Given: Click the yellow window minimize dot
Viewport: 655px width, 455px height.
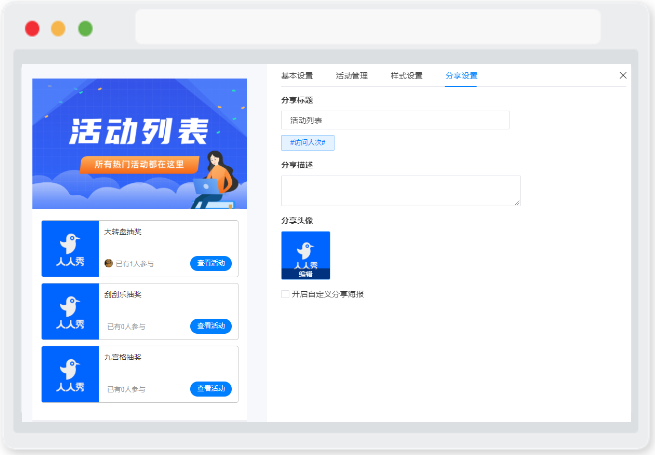Looking at the screenshot, I should tap(58, 29).
